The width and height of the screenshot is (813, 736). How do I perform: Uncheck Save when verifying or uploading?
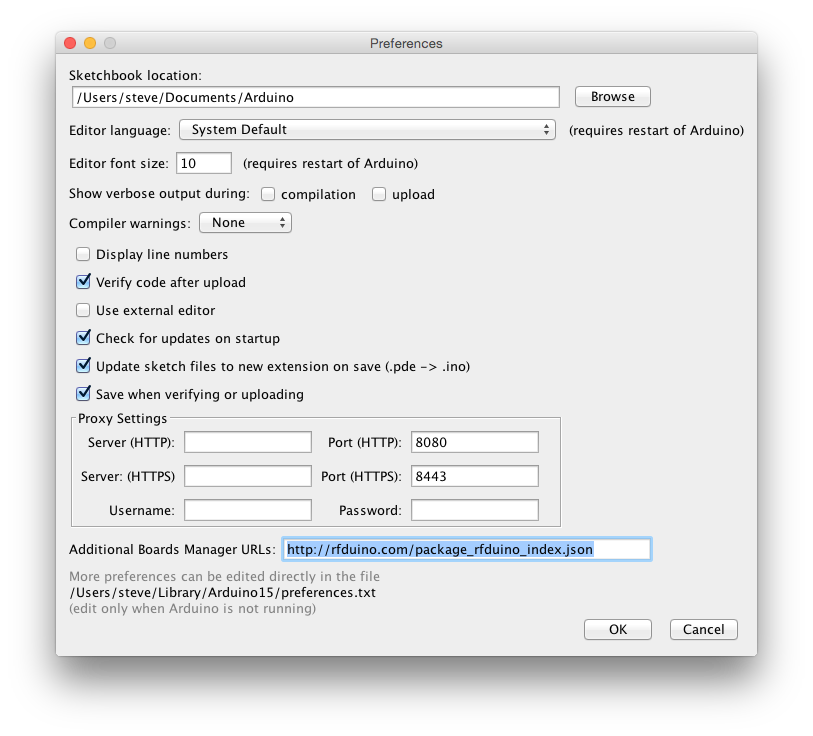point(84,395)
